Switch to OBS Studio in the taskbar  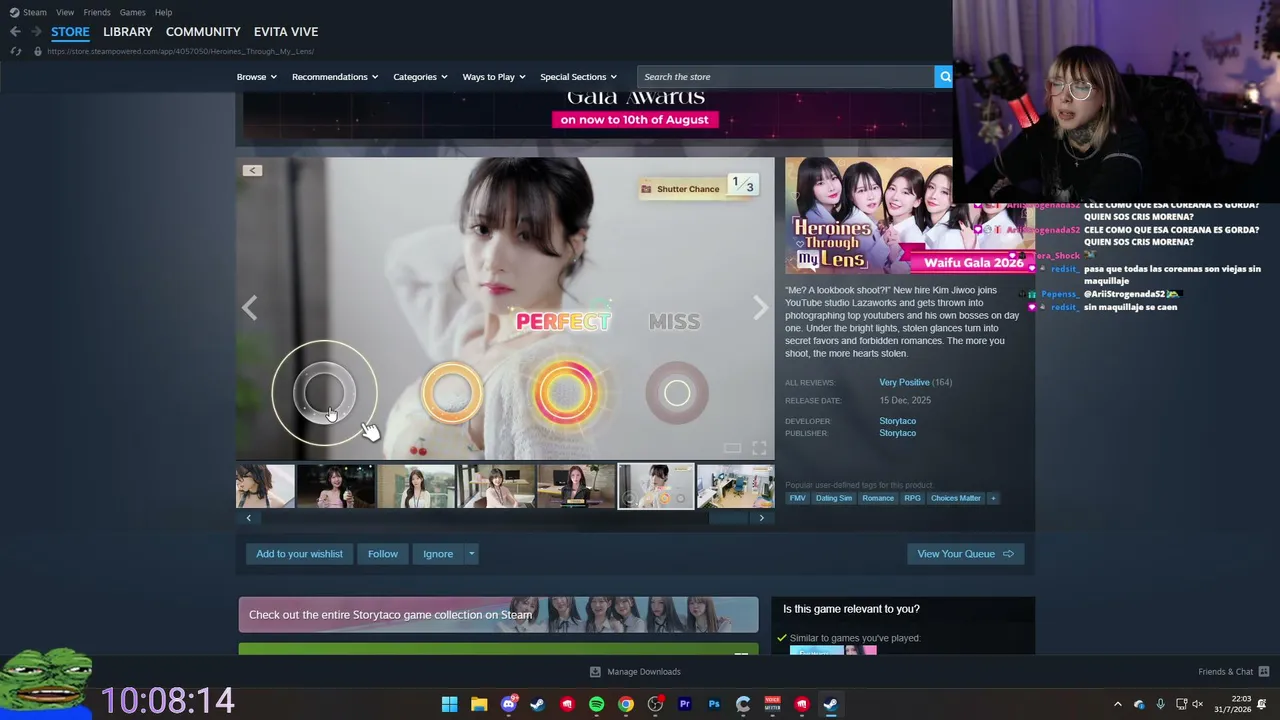pyautogui.click(x=655, y=704)
